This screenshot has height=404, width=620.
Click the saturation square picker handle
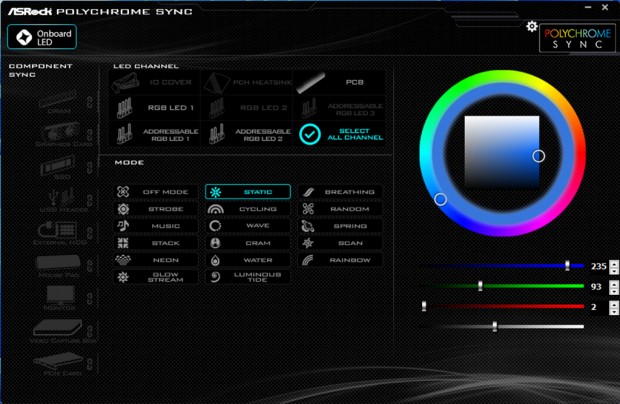pyautogui.click(x=539, y=156)
